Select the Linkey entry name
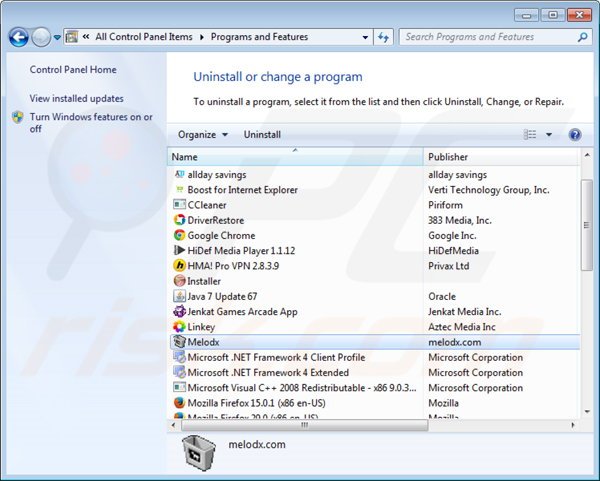 tap(201, 327)
